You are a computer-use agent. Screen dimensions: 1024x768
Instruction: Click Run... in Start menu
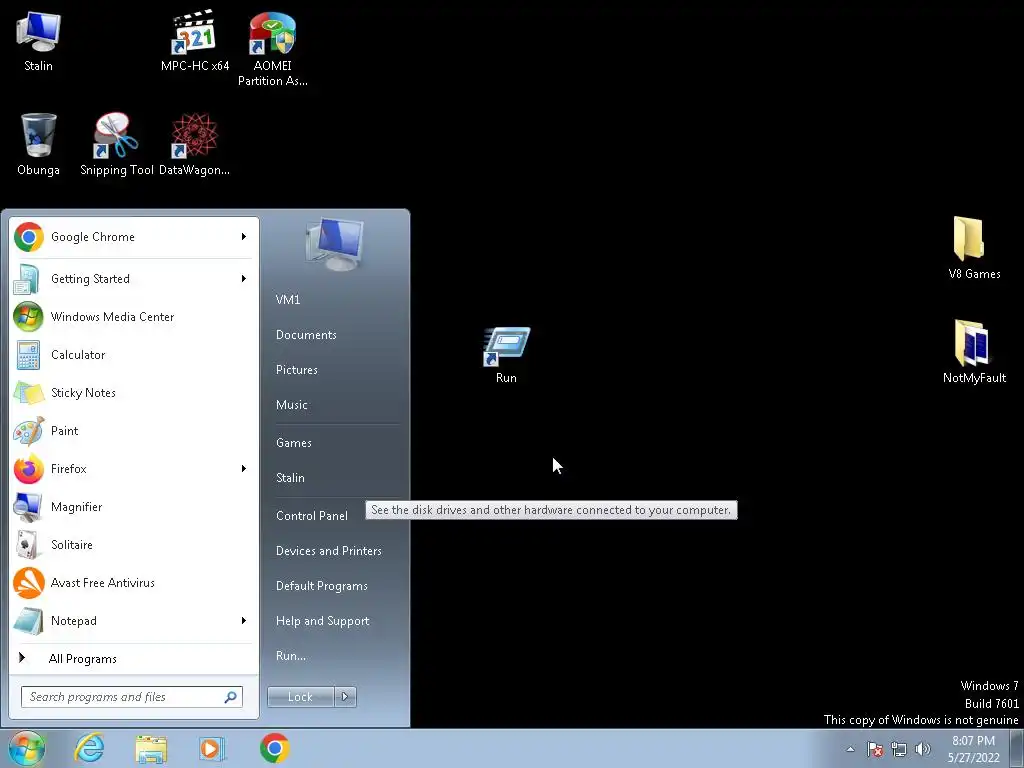click(x=291, y=656)
